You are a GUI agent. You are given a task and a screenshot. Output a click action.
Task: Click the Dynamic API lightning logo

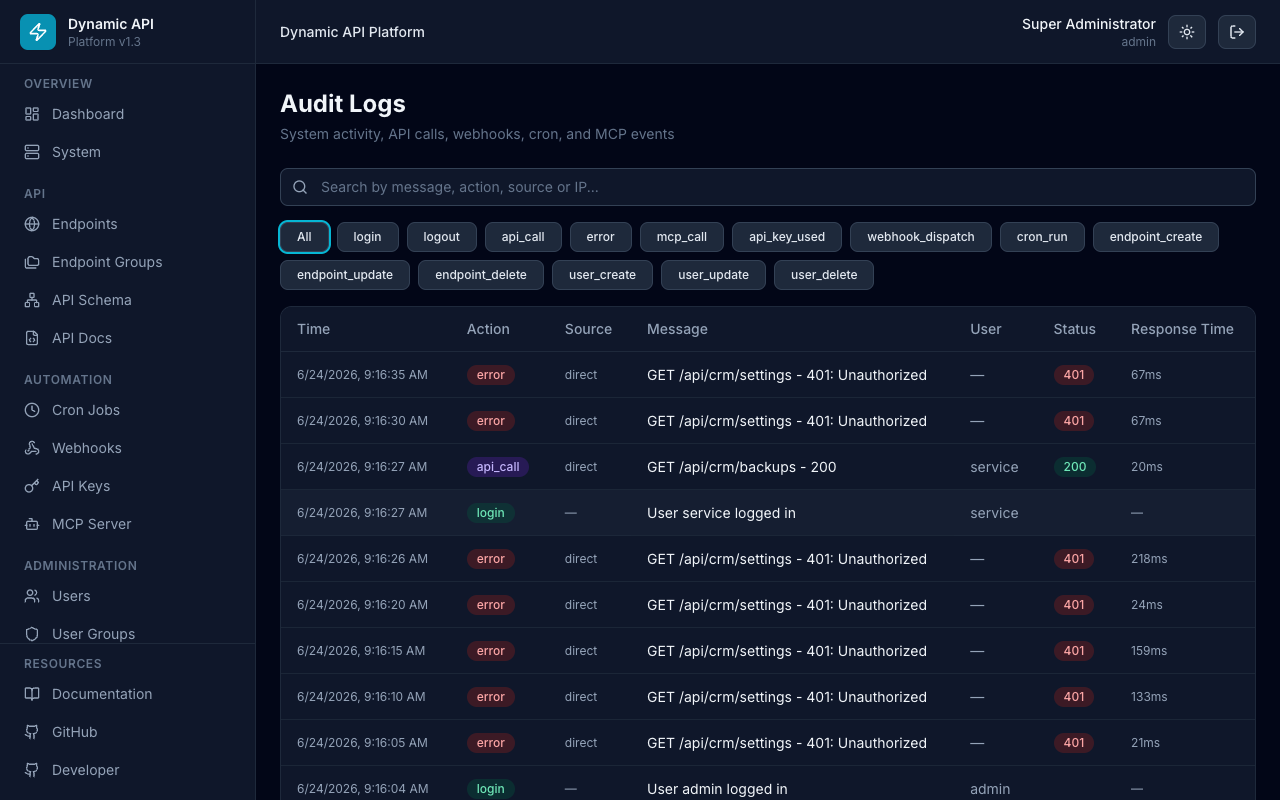[38, 32]
